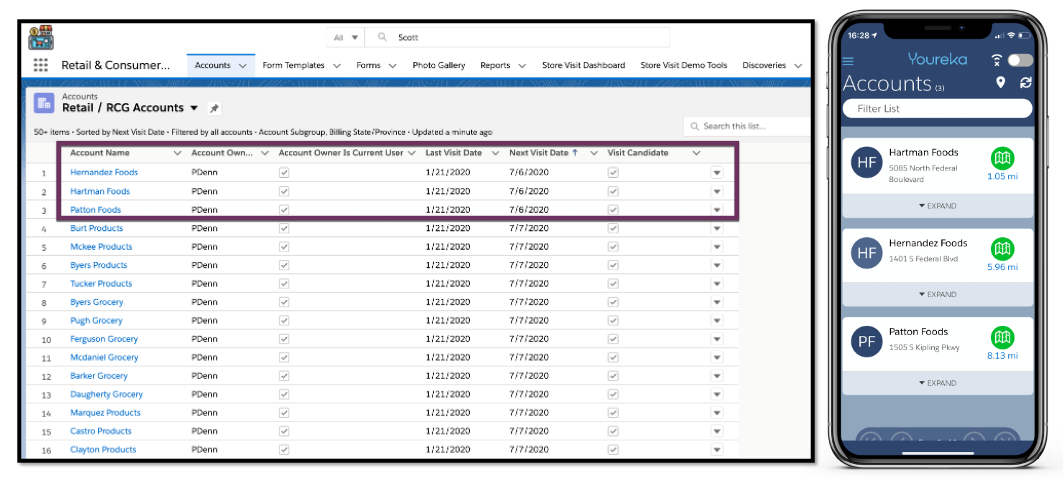The height and width of the screenshot is (485, 1063).
Task: Toggle Account Owner checkbox for Burt Products
Action: coord(284,229)
